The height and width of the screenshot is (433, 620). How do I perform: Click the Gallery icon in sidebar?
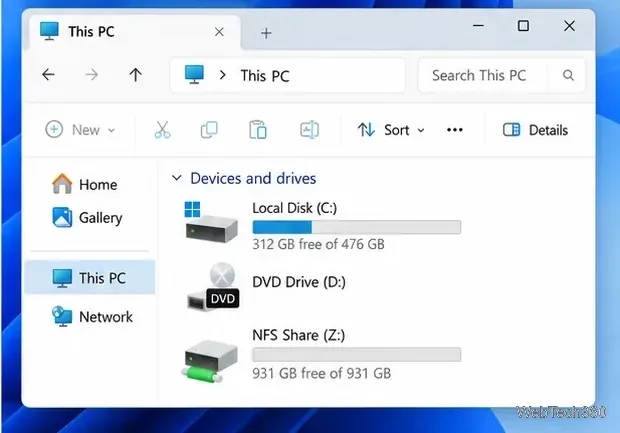[x=62, y=217]
